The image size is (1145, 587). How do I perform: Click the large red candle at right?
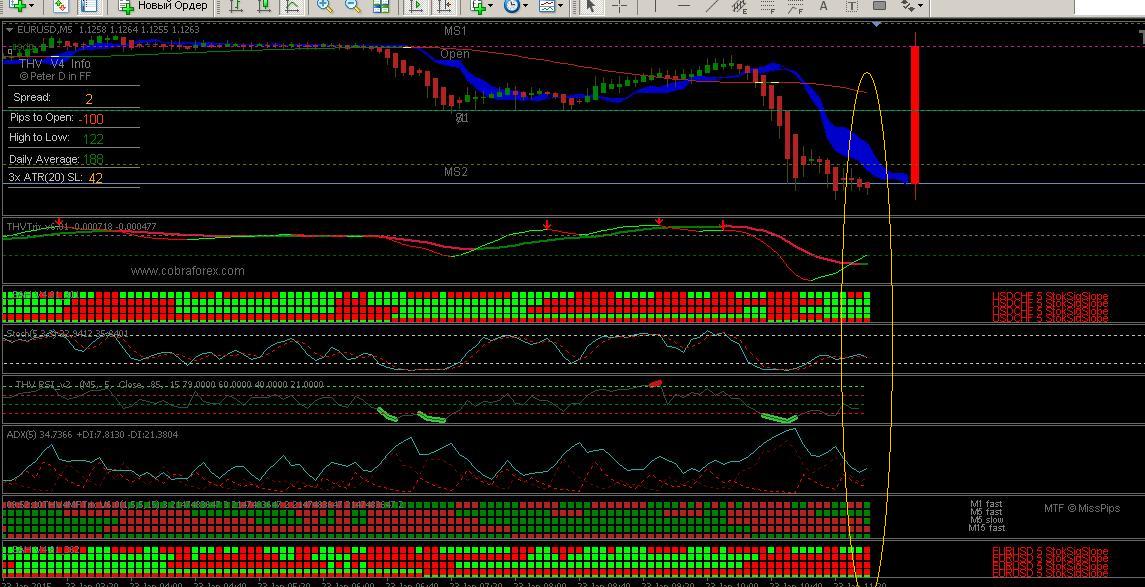pyautogui.click(x=914, y=114)
